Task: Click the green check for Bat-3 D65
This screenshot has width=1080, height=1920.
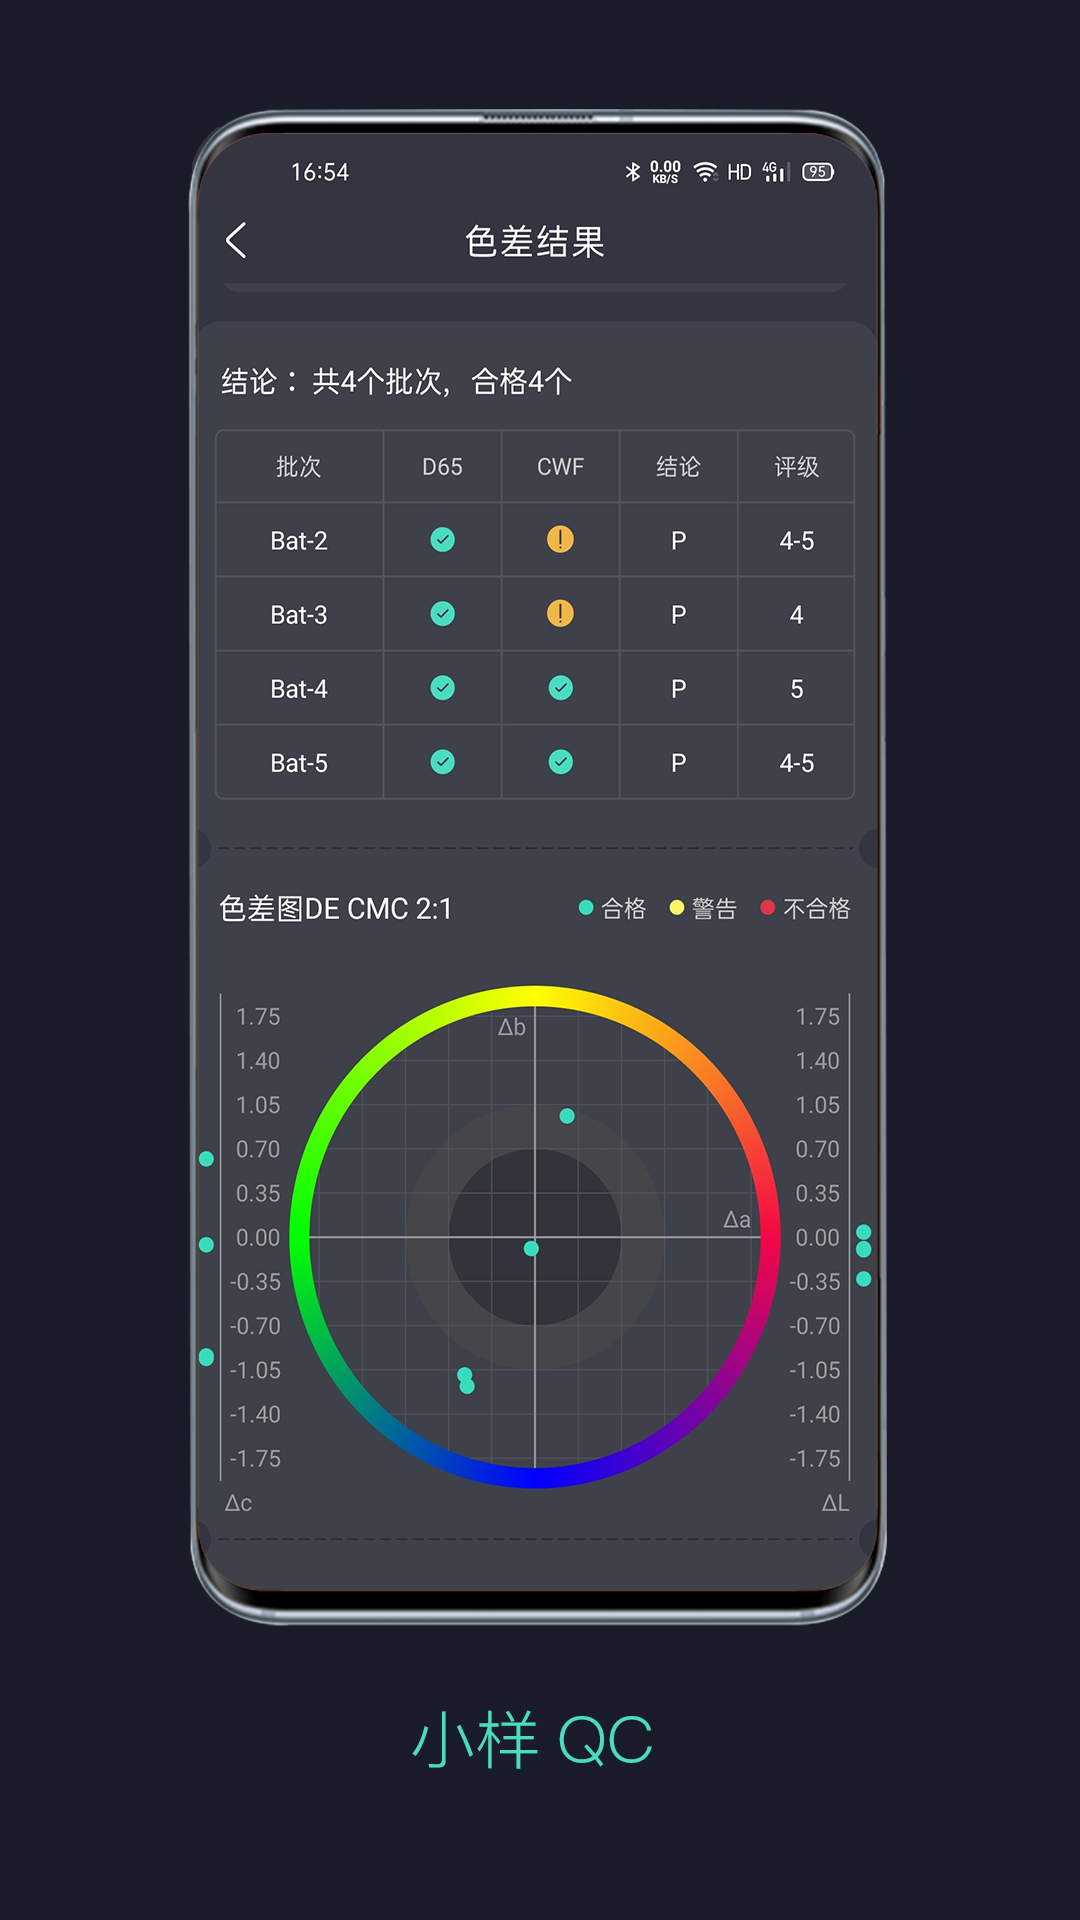Action: pos(442,614)
